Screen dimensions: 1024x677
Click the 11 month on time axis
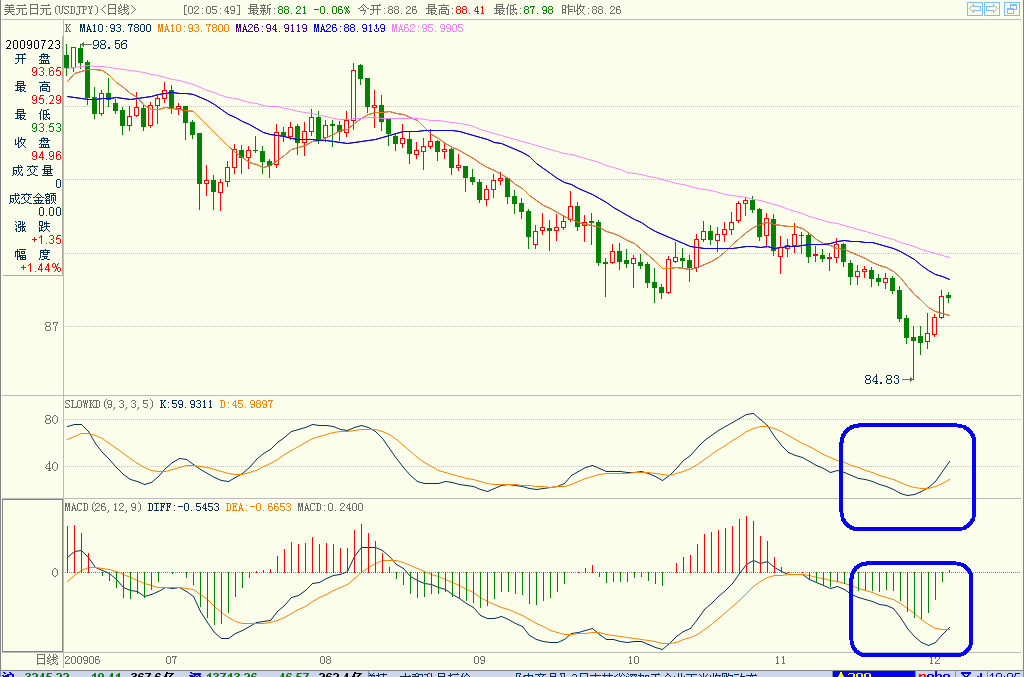tap(780, 660)
